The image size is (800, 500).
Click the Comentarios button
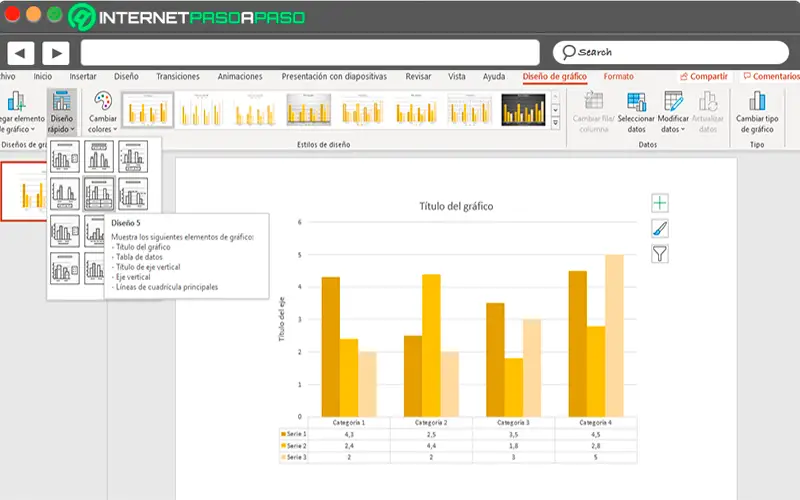tap(771, 76)
